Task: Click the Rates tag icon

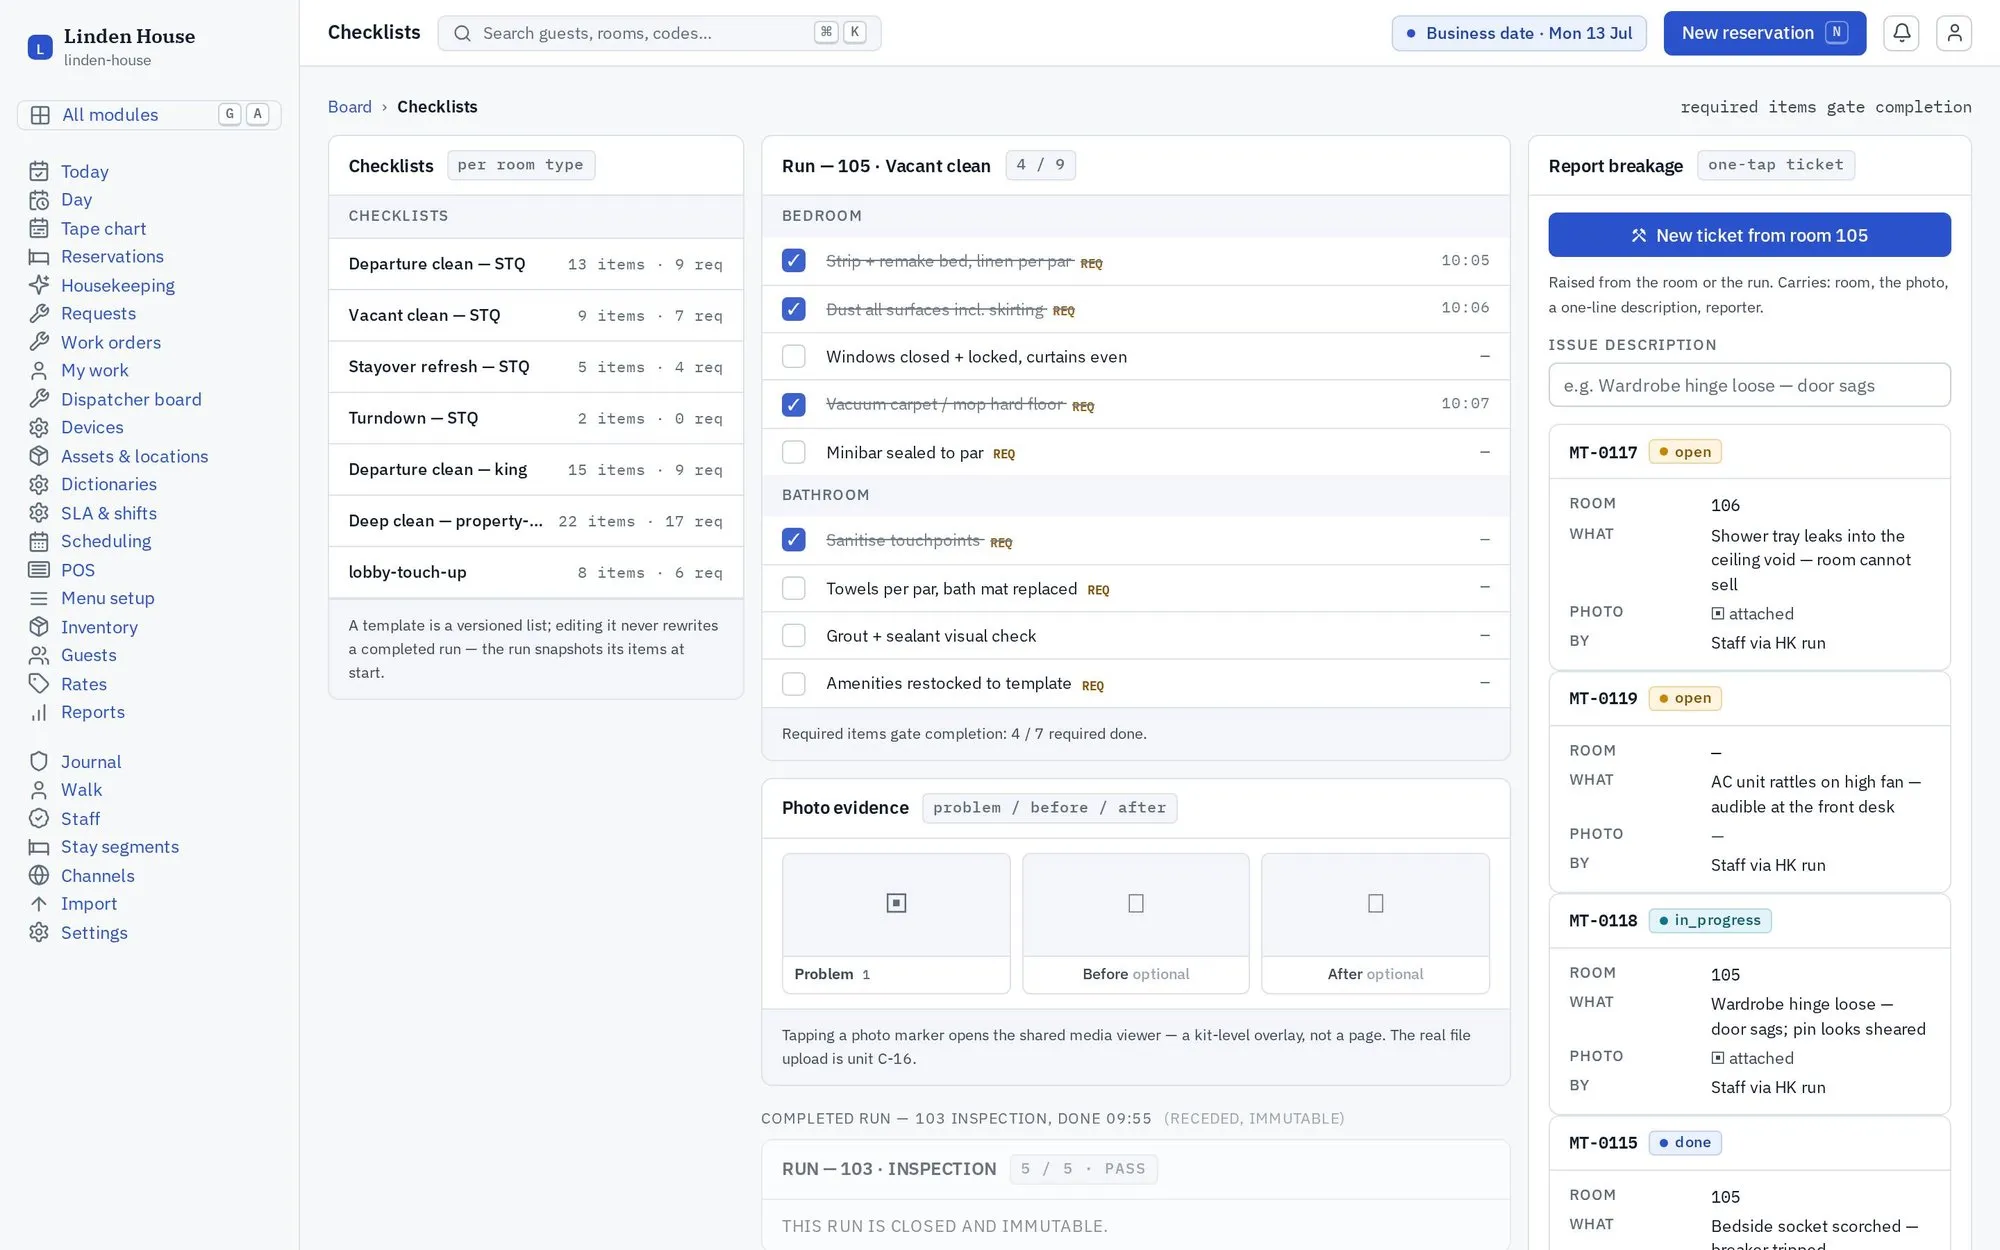Action: point(39,683)
